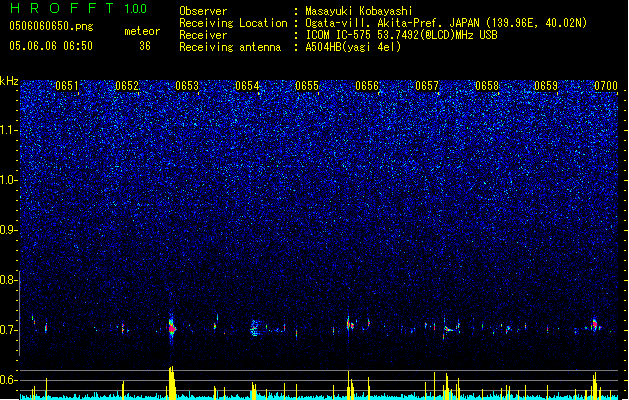Select the meteor count value 36

point(145,46)
